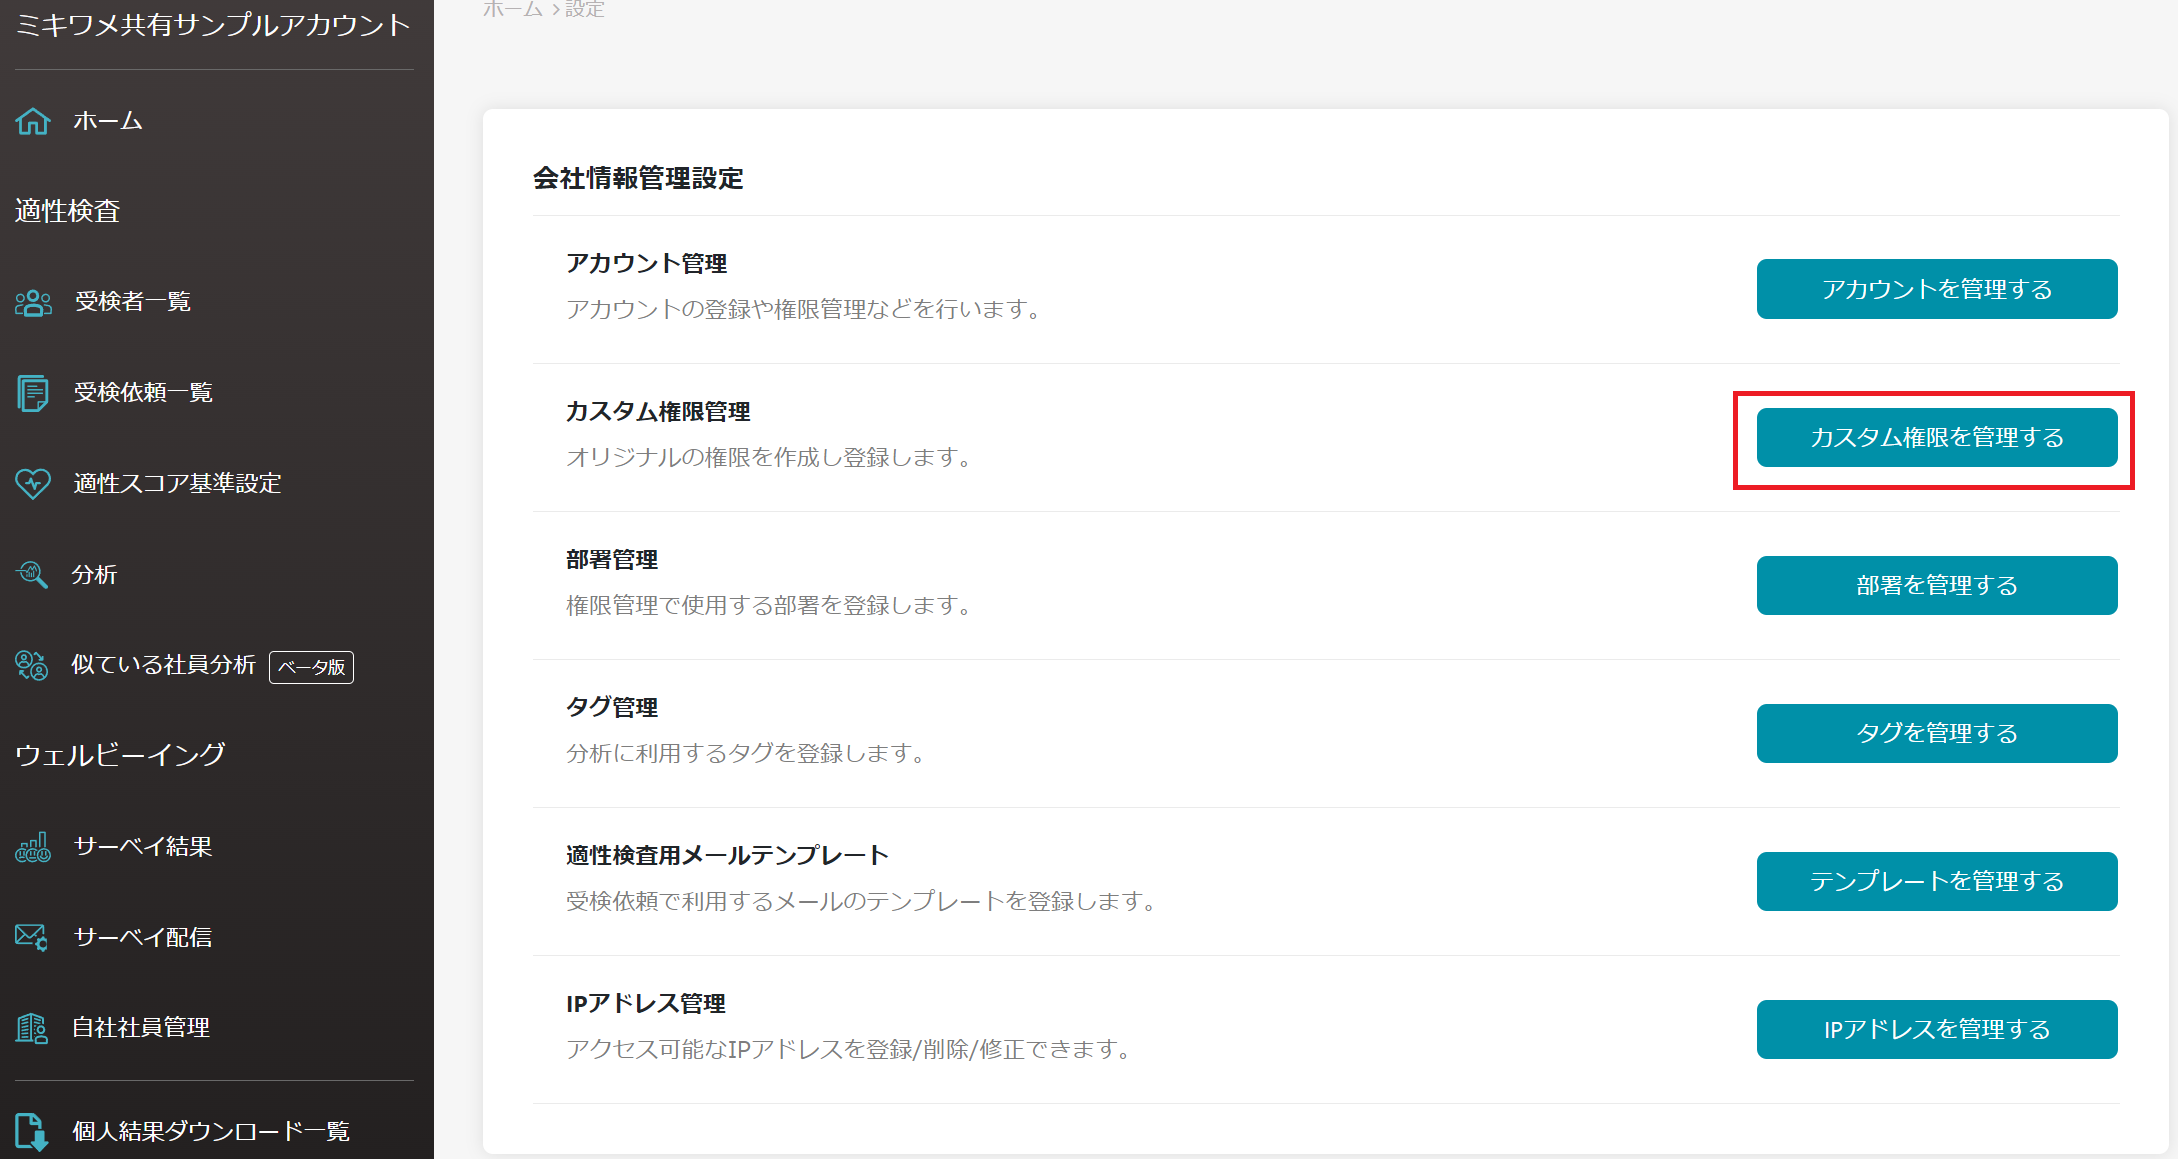The height and width of the screenshot is (1159, 2178).
Task: Click the 受検者一覧 people icon
Action: click(33, 302)
